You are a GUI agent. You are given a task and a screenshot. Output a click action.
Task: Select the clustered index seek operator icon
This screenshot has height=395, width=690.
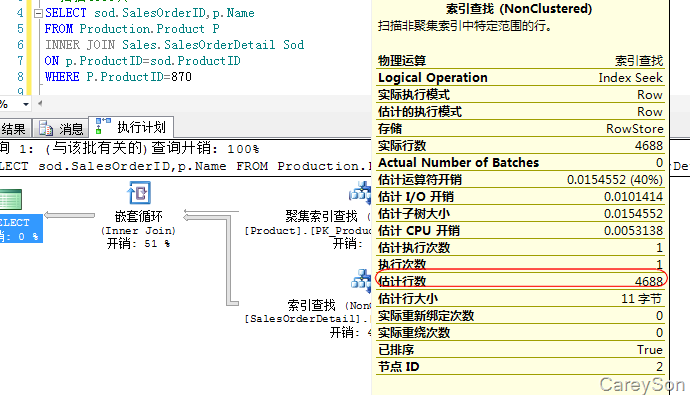pyautogui.click(x=360, y=192)
